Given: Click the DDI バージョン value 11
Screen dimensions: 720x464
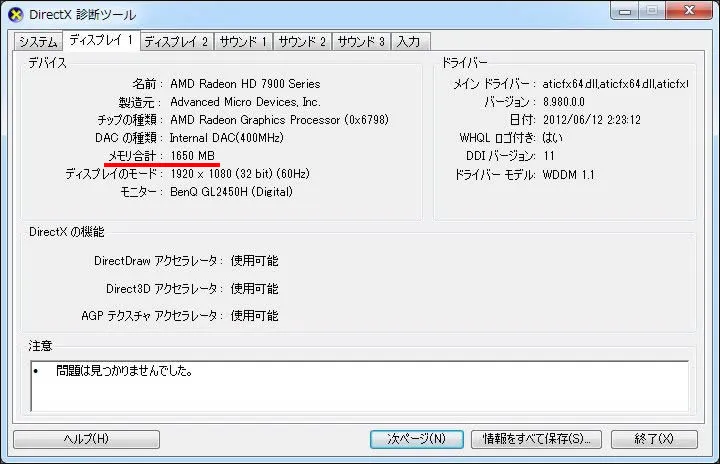Looking at the screenshot, I should tap(549, 156).
